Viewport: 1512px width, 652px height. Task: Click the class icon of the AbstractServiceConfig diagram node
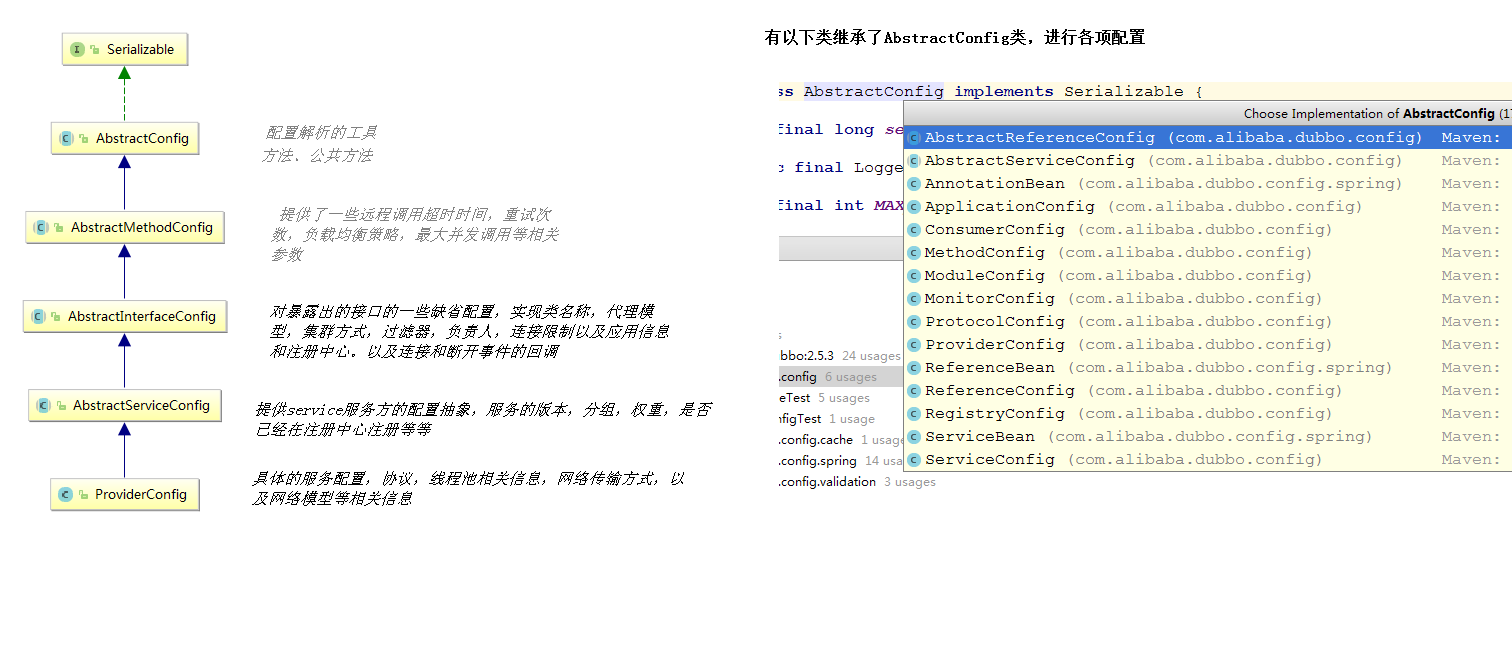click(x=43, y=405)
